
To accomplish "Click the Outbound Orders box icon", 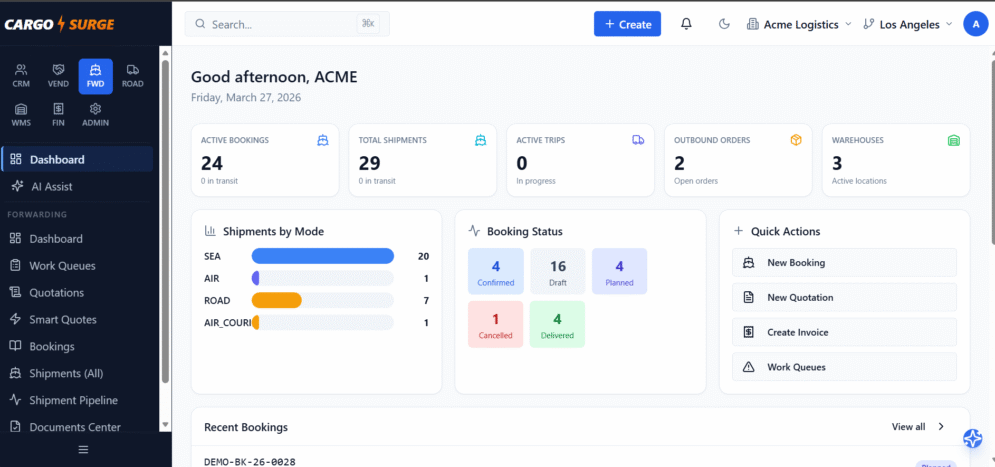I will (x=796, y=140).
